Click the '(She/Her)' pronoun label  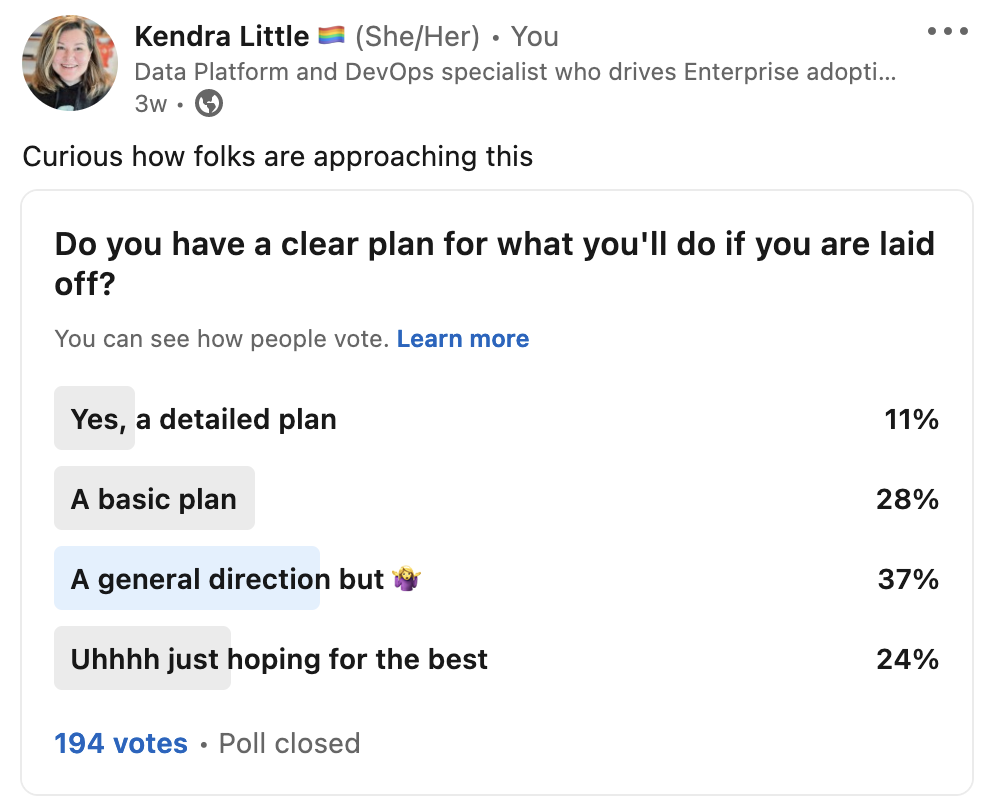[418, 35]
